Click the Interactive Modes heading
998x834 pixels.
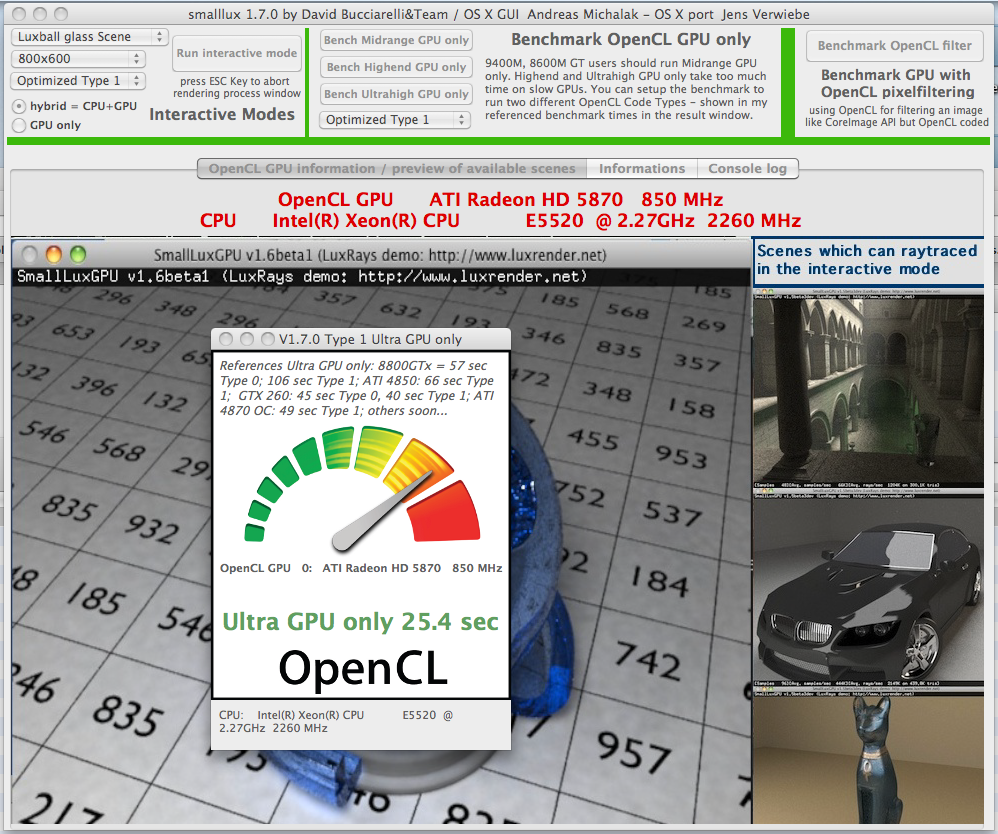[222, 115]
